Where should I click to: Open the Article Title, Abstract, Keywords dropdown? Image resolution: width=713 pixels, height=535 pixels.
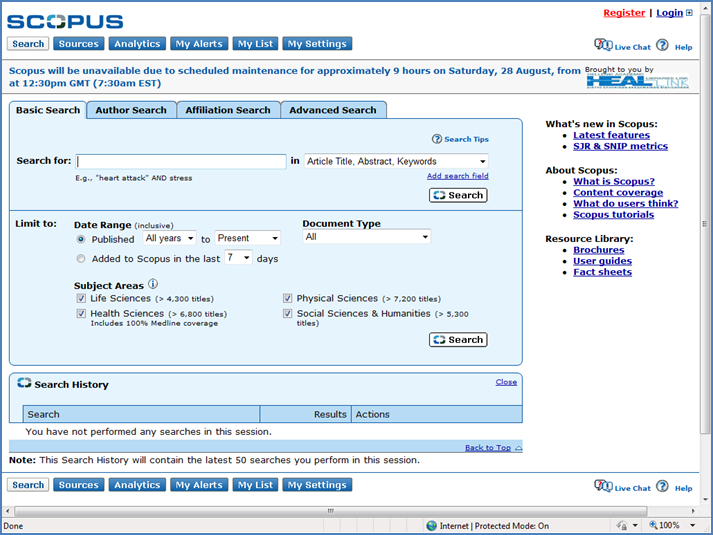pyautogui.click(x=396, y=161)
